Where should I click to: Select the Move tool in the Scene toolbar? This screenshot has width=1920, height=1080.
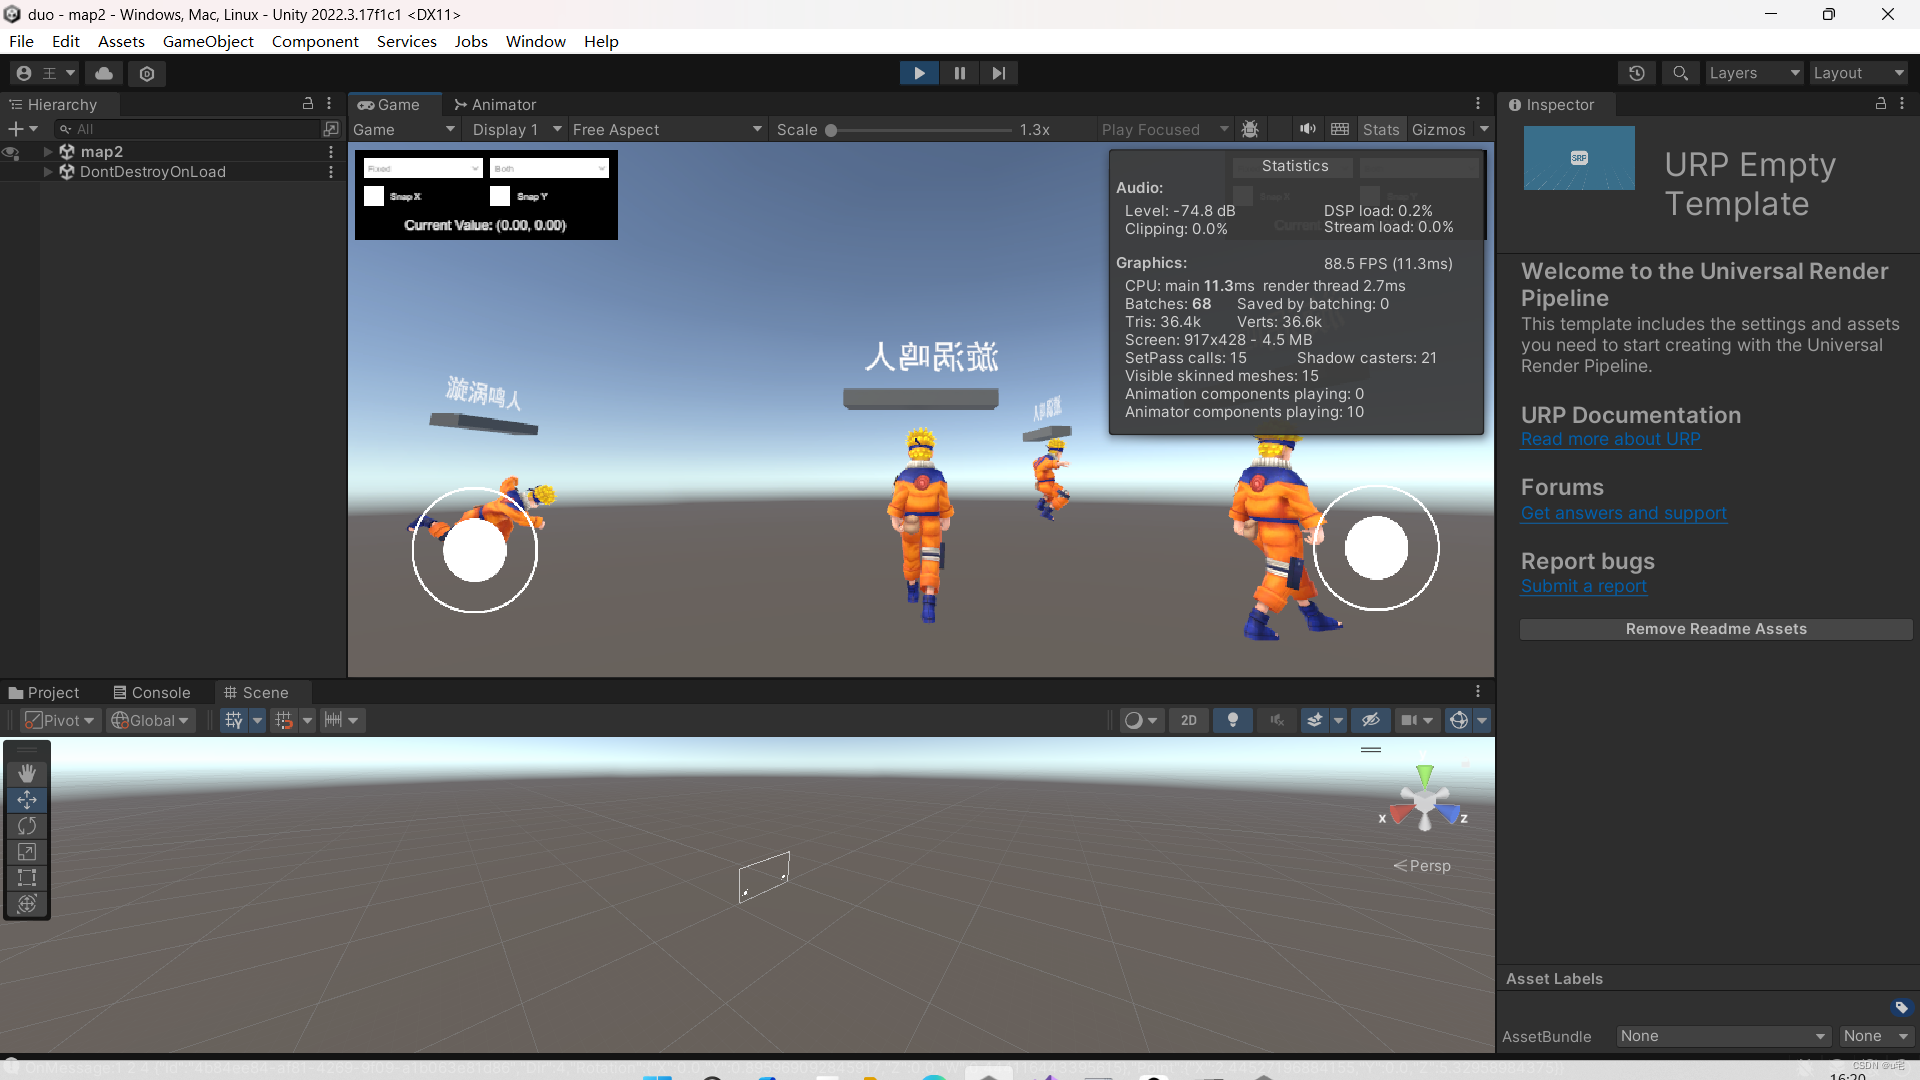point(26,800)
